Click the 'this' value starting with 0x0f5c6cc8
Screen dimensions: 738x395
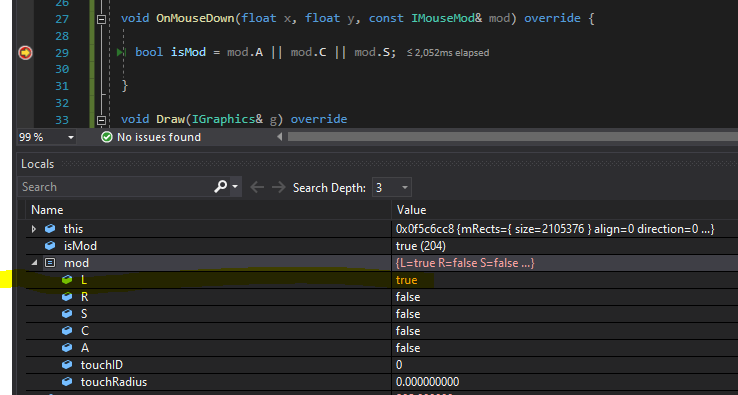tap(555, 229)
